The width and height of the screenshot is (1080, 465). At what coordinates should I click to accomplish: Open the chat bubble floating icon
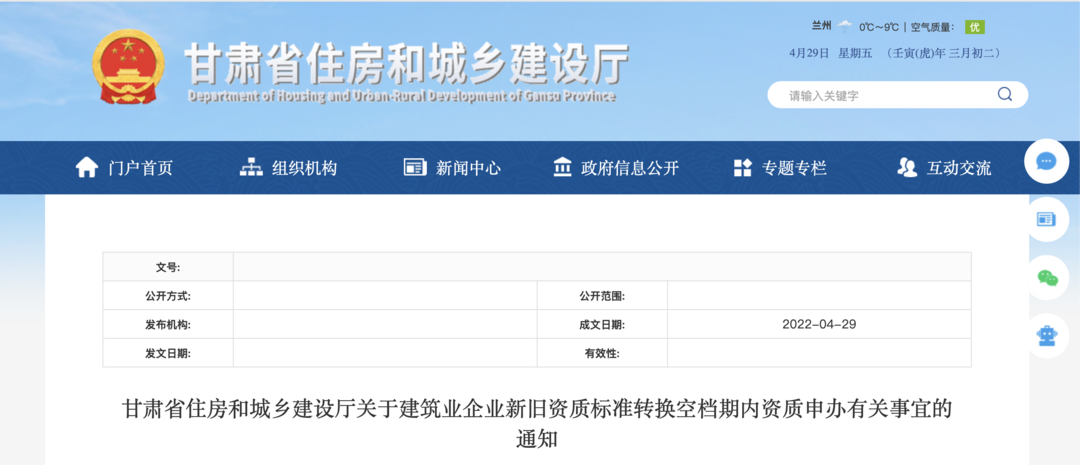click(1046, 162)
